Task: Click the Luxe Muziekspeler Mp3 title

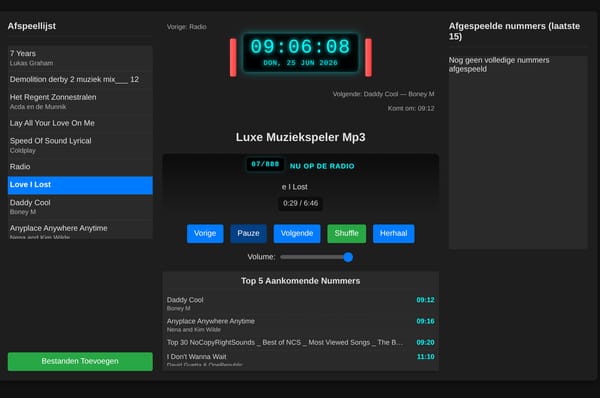Action: pos(300,137)
